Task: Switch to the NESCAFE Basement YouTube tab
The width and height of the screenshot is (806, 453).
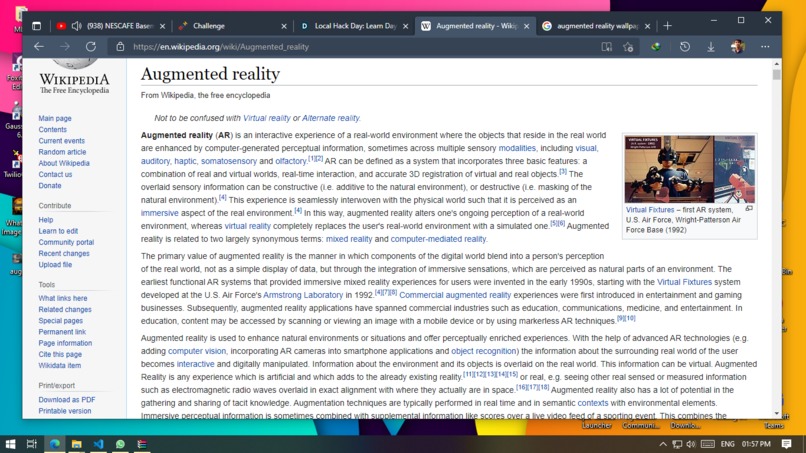Action: click(110, 26)
